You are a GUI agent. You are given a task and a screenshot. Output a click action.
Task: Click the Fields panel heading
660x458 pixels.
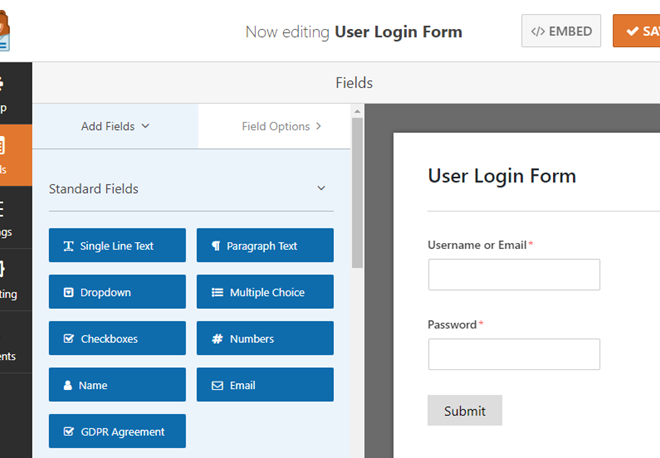[354, 83]
